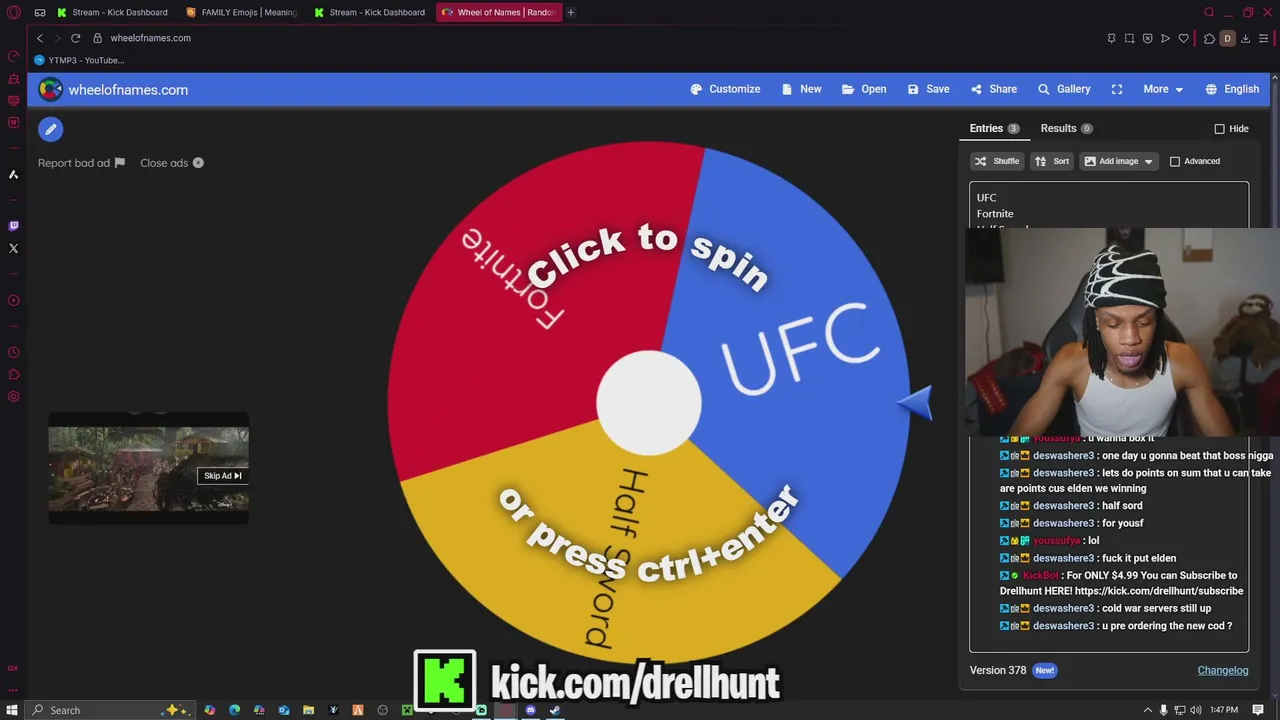Open the Gallery
Screen dimensions: 1280x720
click(x=1064, y=89)
